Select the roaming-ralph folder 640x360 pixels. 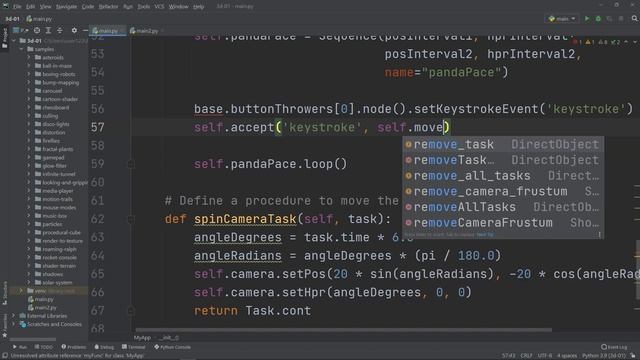click(x=56, y=249)
